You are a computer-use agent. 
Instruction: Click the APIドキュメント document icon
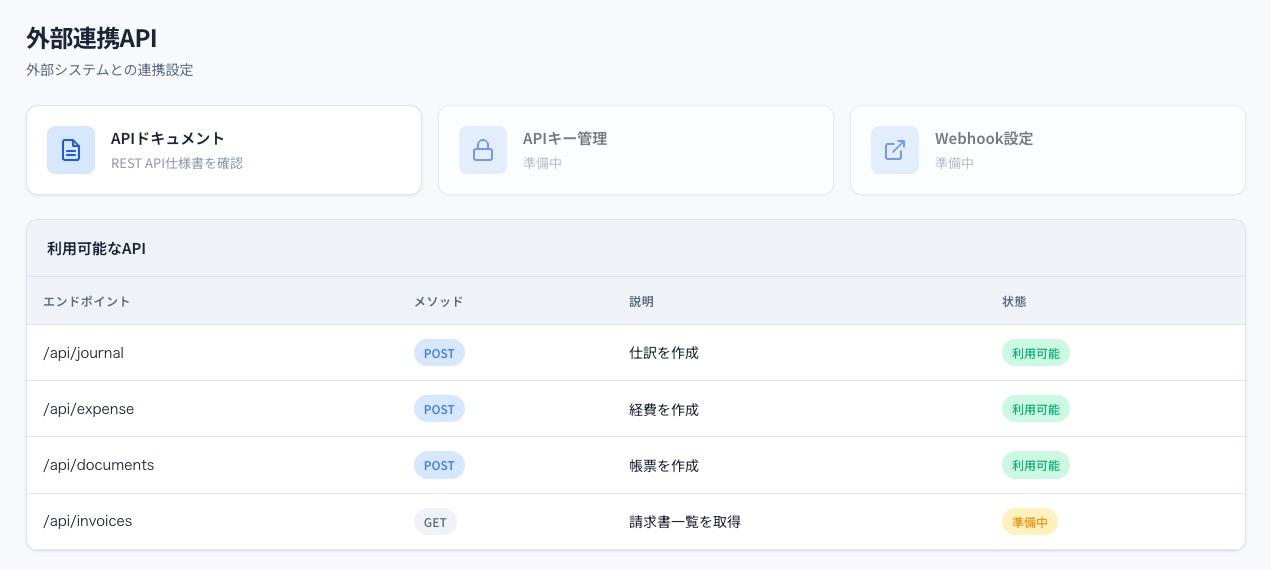[71, 150]
